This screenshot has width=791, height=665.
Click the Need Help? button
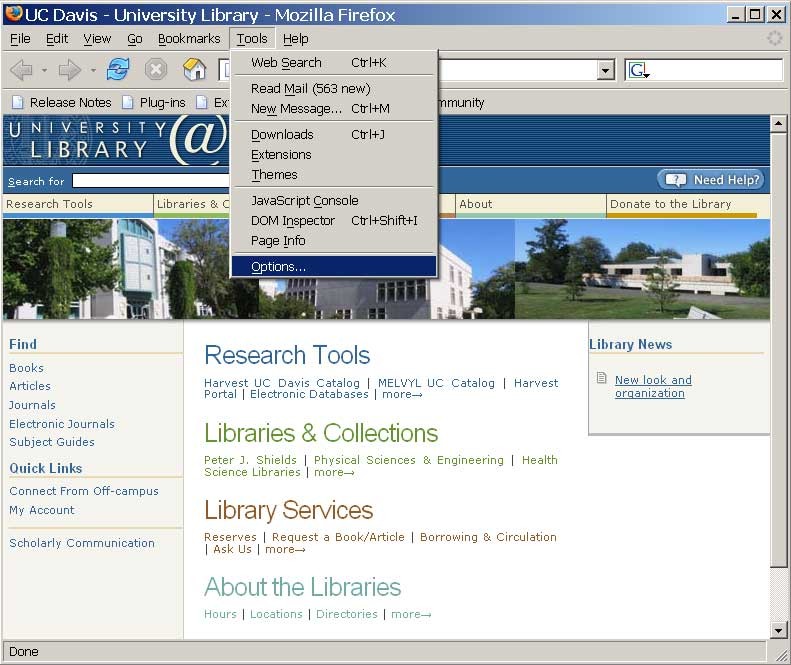click(x=711, y=180)
